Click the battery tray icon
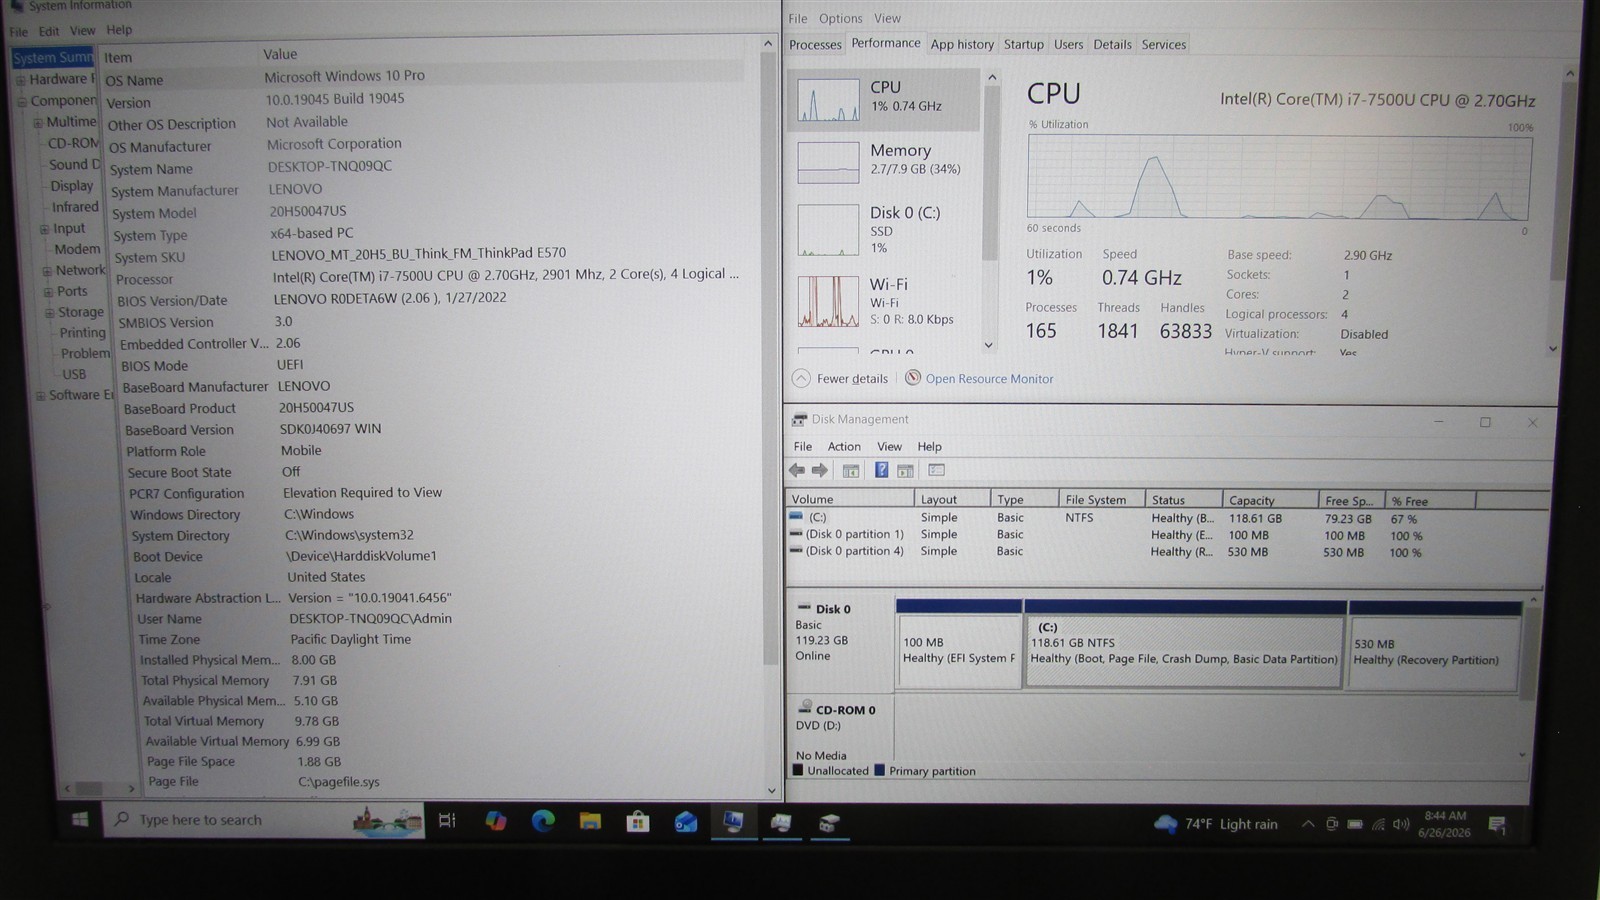Screen dimensions: 1600x900 [x=1355, y=825]
